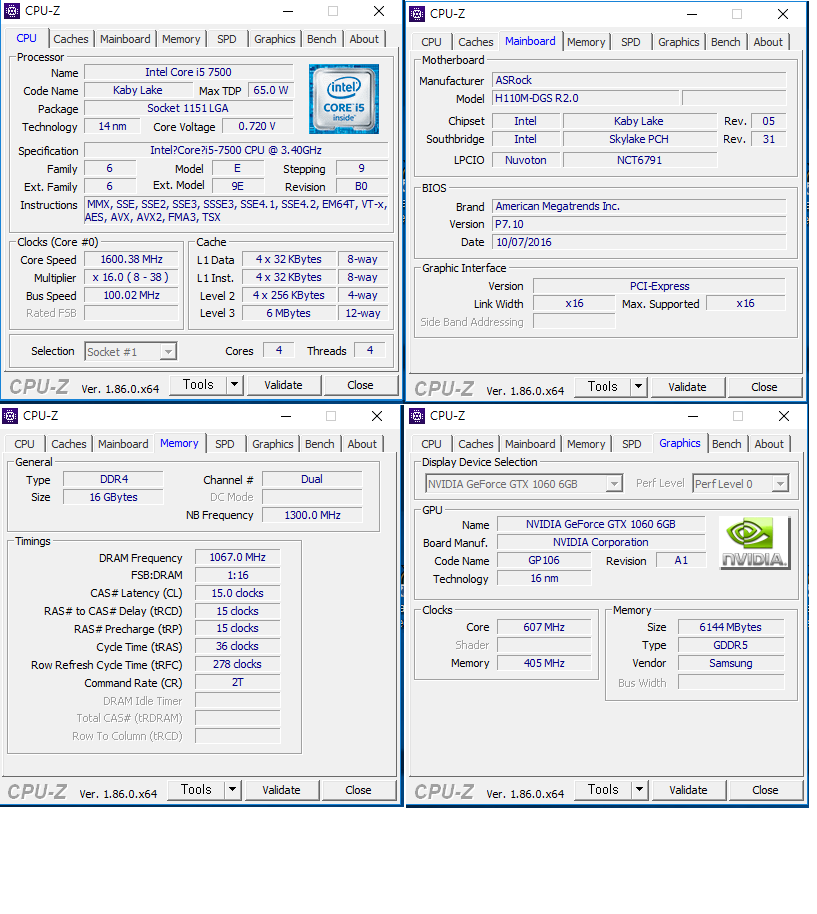Screen dimensions: 817x914
Task: Open the Tools dropdown arrow in the Memory Timings window
Action: 233,790
